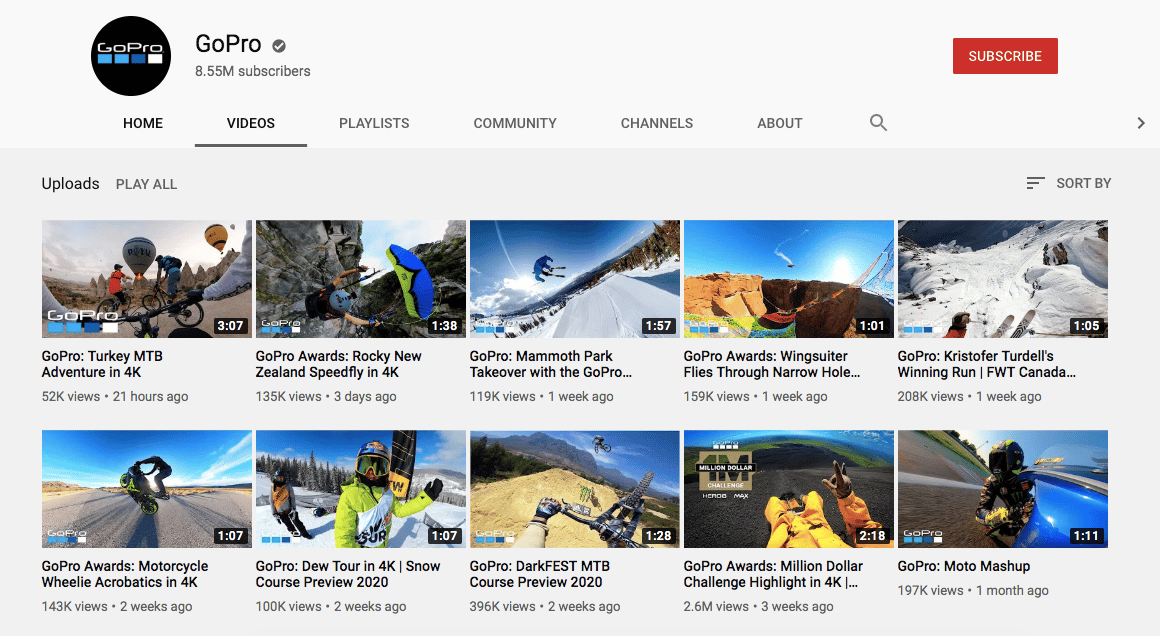Image resolution: width=1160 pixels, height=636 pixels.
Task: Switch to the Home tab
Action: click(x=143, y=123)
